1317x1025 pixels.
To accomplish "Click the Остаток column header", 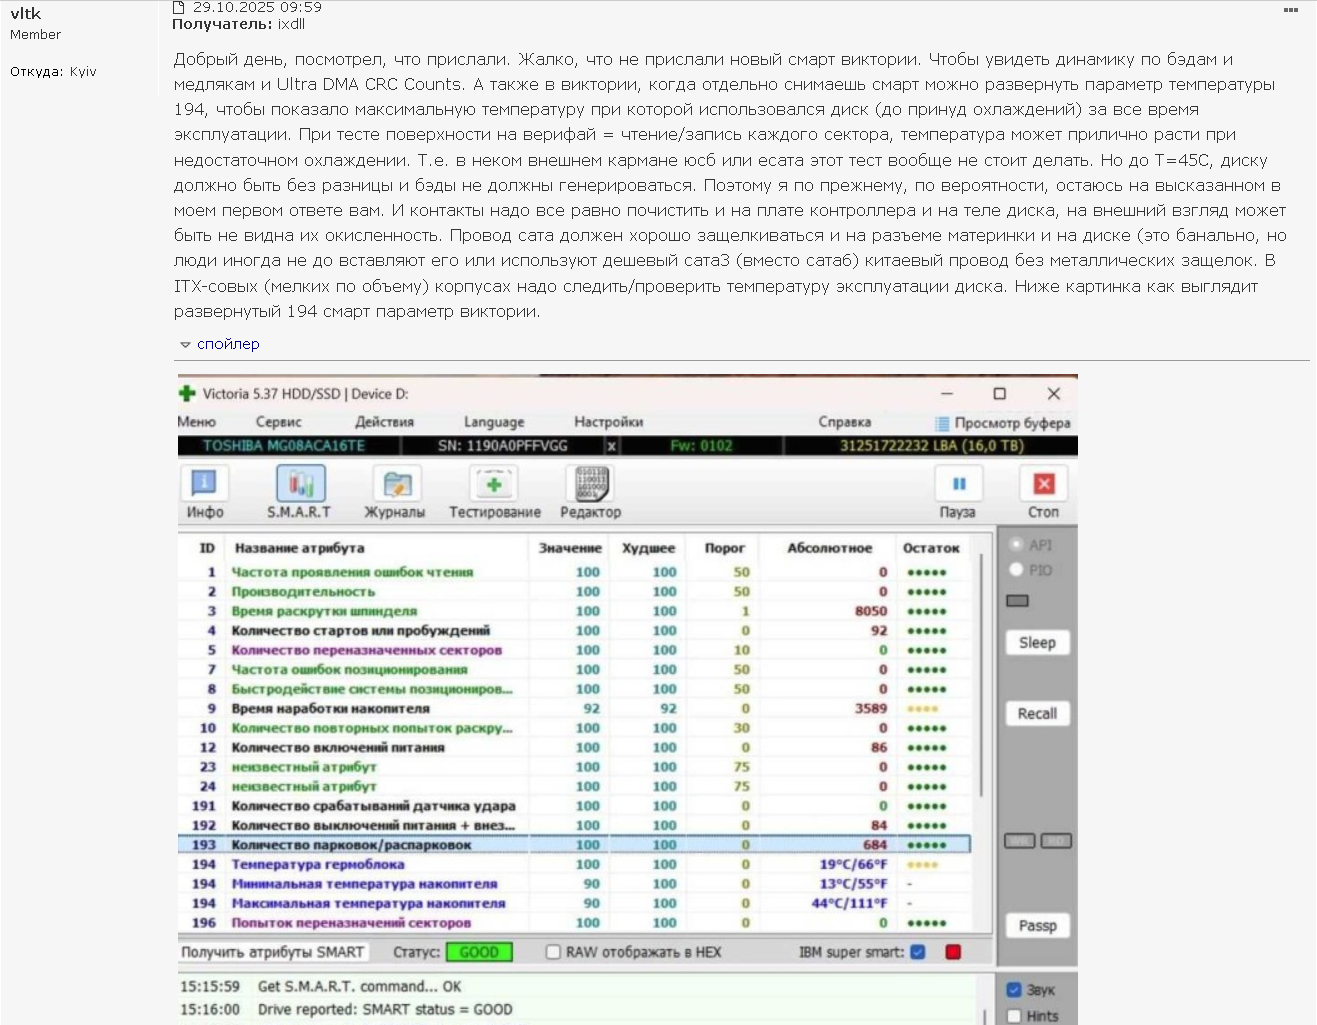I will pos(931,548).
